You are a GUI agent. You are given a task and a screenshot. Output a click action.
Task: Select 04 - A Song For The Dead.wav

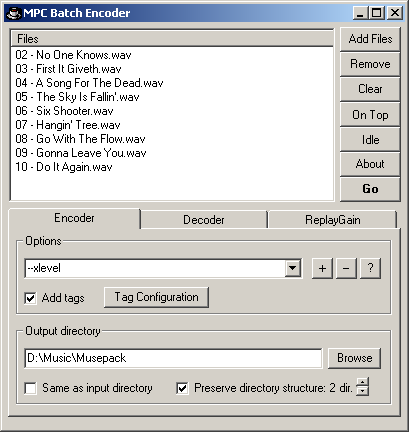(89, 83)
